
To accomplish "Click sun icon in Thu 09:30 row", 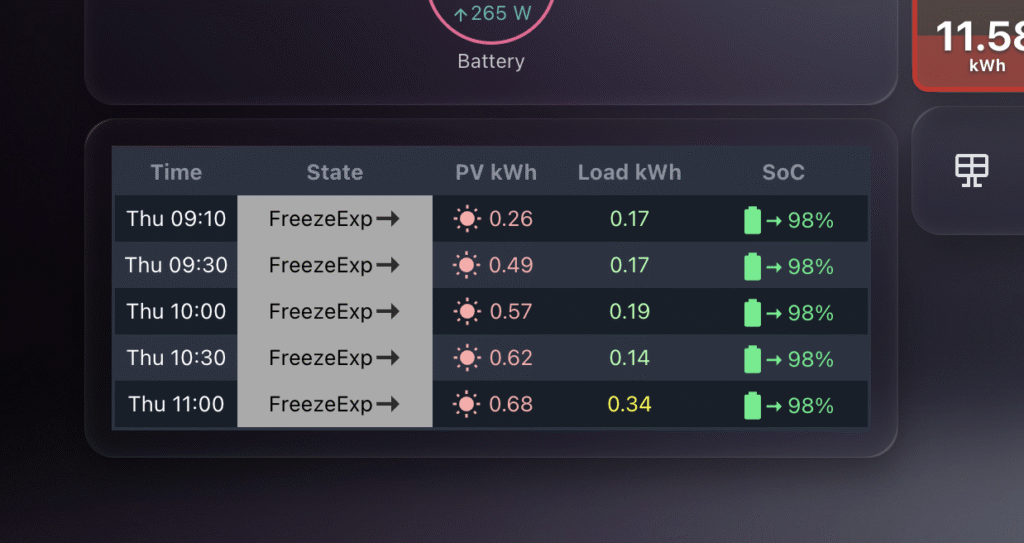I will click(x=466, y=265).
